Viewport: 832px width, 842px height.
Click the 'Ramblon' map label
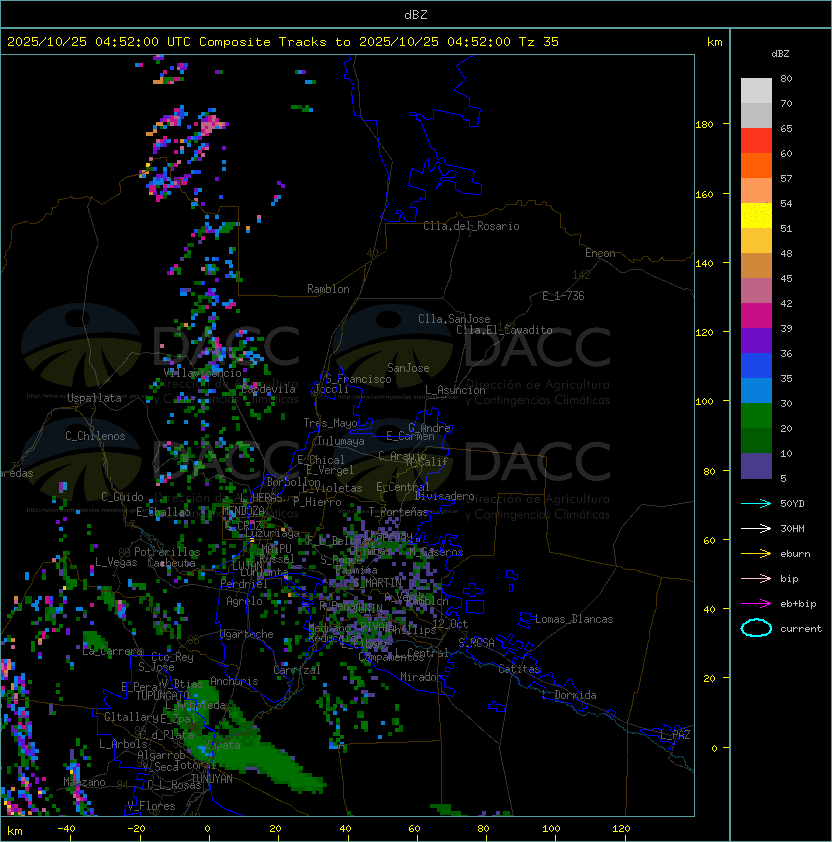(328, 289)
